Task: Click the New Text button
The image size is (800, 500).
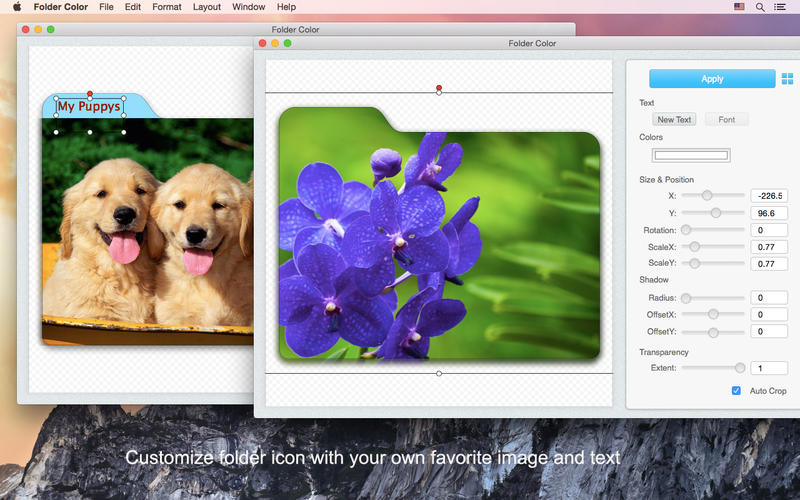Action: pyautogui.click(x=674, y=119)
